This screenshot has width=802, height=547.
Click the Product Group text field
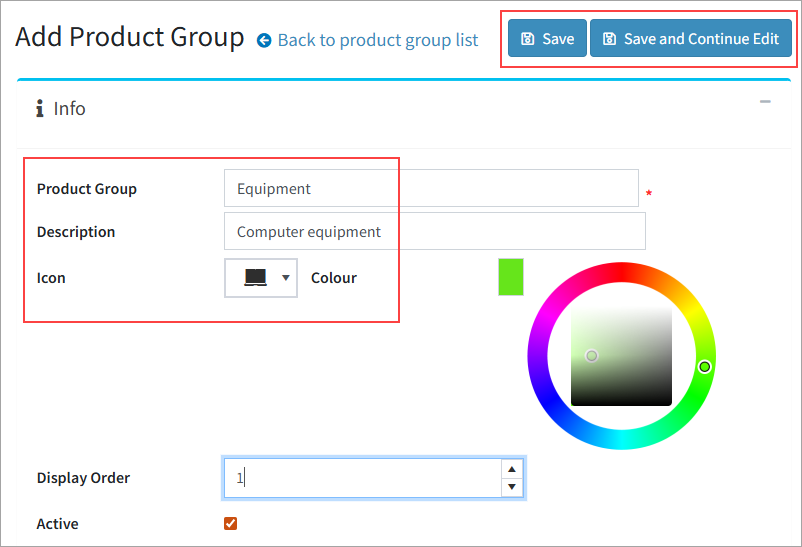(x=431, y=188)
